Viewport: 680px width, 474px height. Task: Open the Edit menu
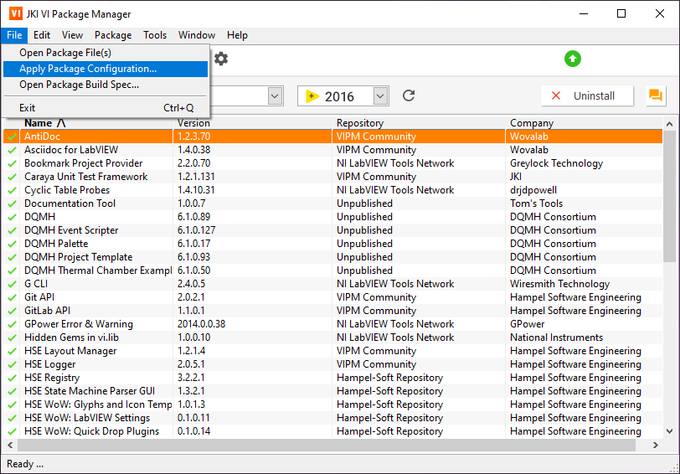point(42,35)
